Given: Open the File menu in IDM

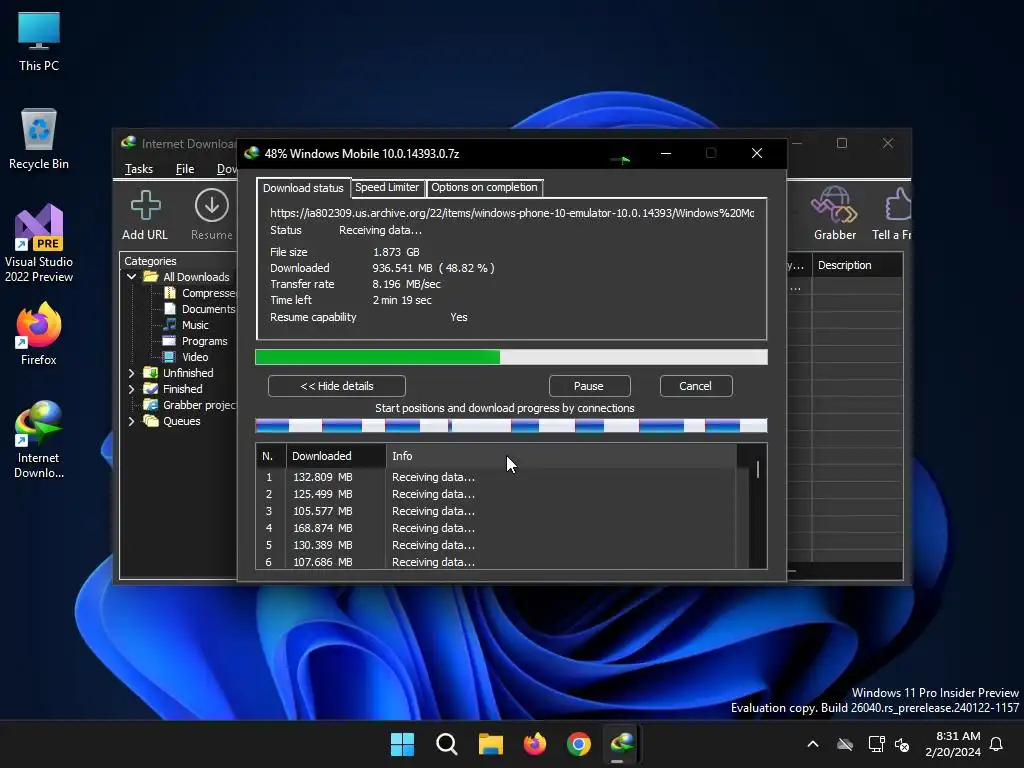Looking at the screenshot, I should (185, 169).
